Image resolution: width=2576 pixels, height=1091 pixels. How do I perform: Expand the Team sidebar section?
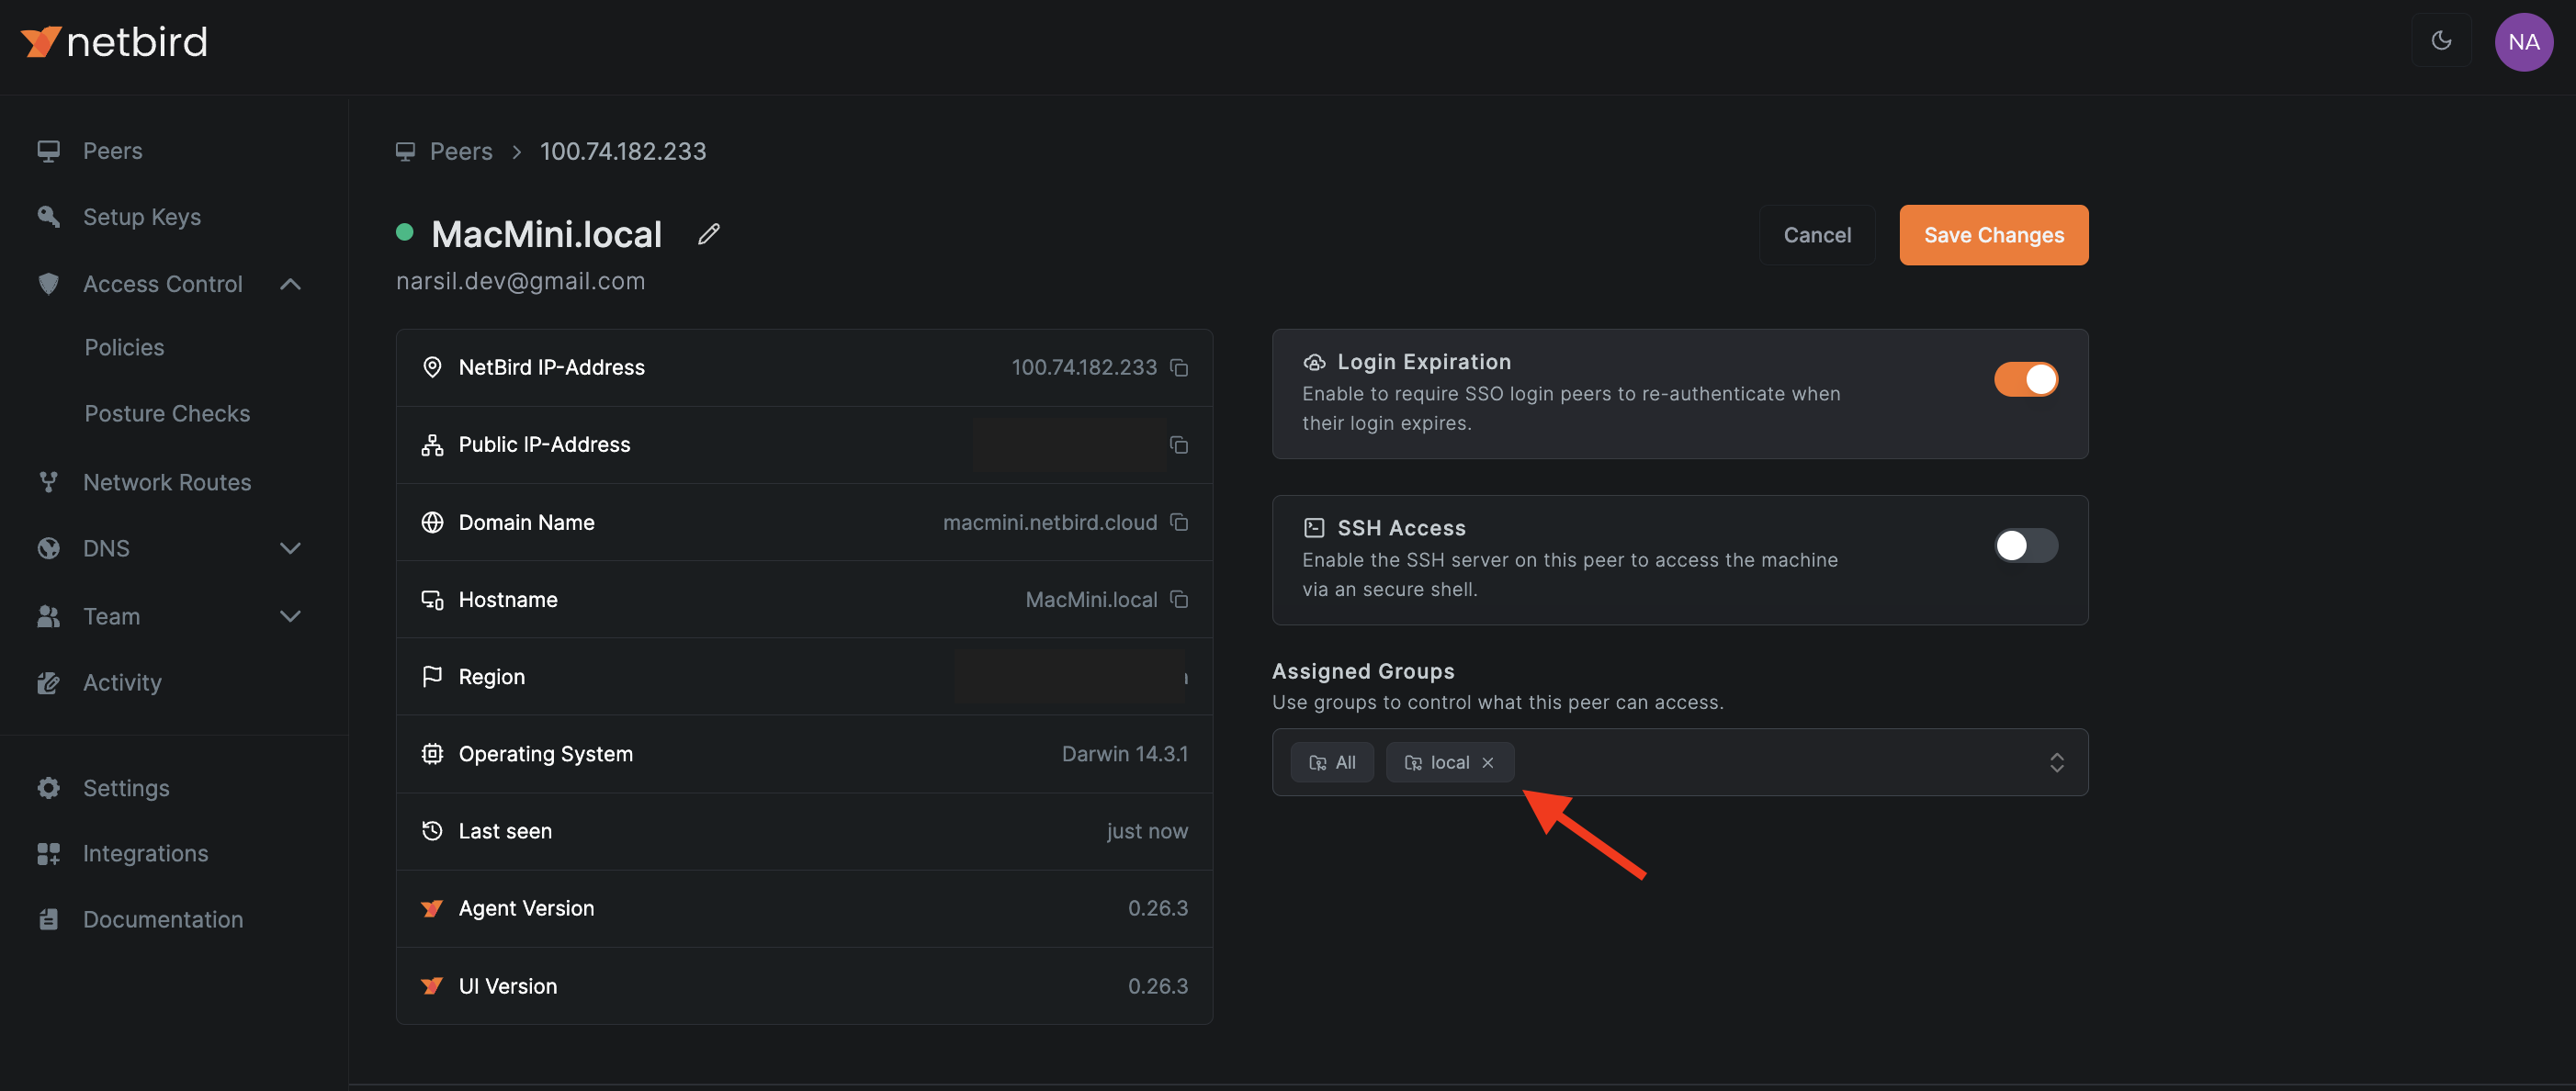290,616
